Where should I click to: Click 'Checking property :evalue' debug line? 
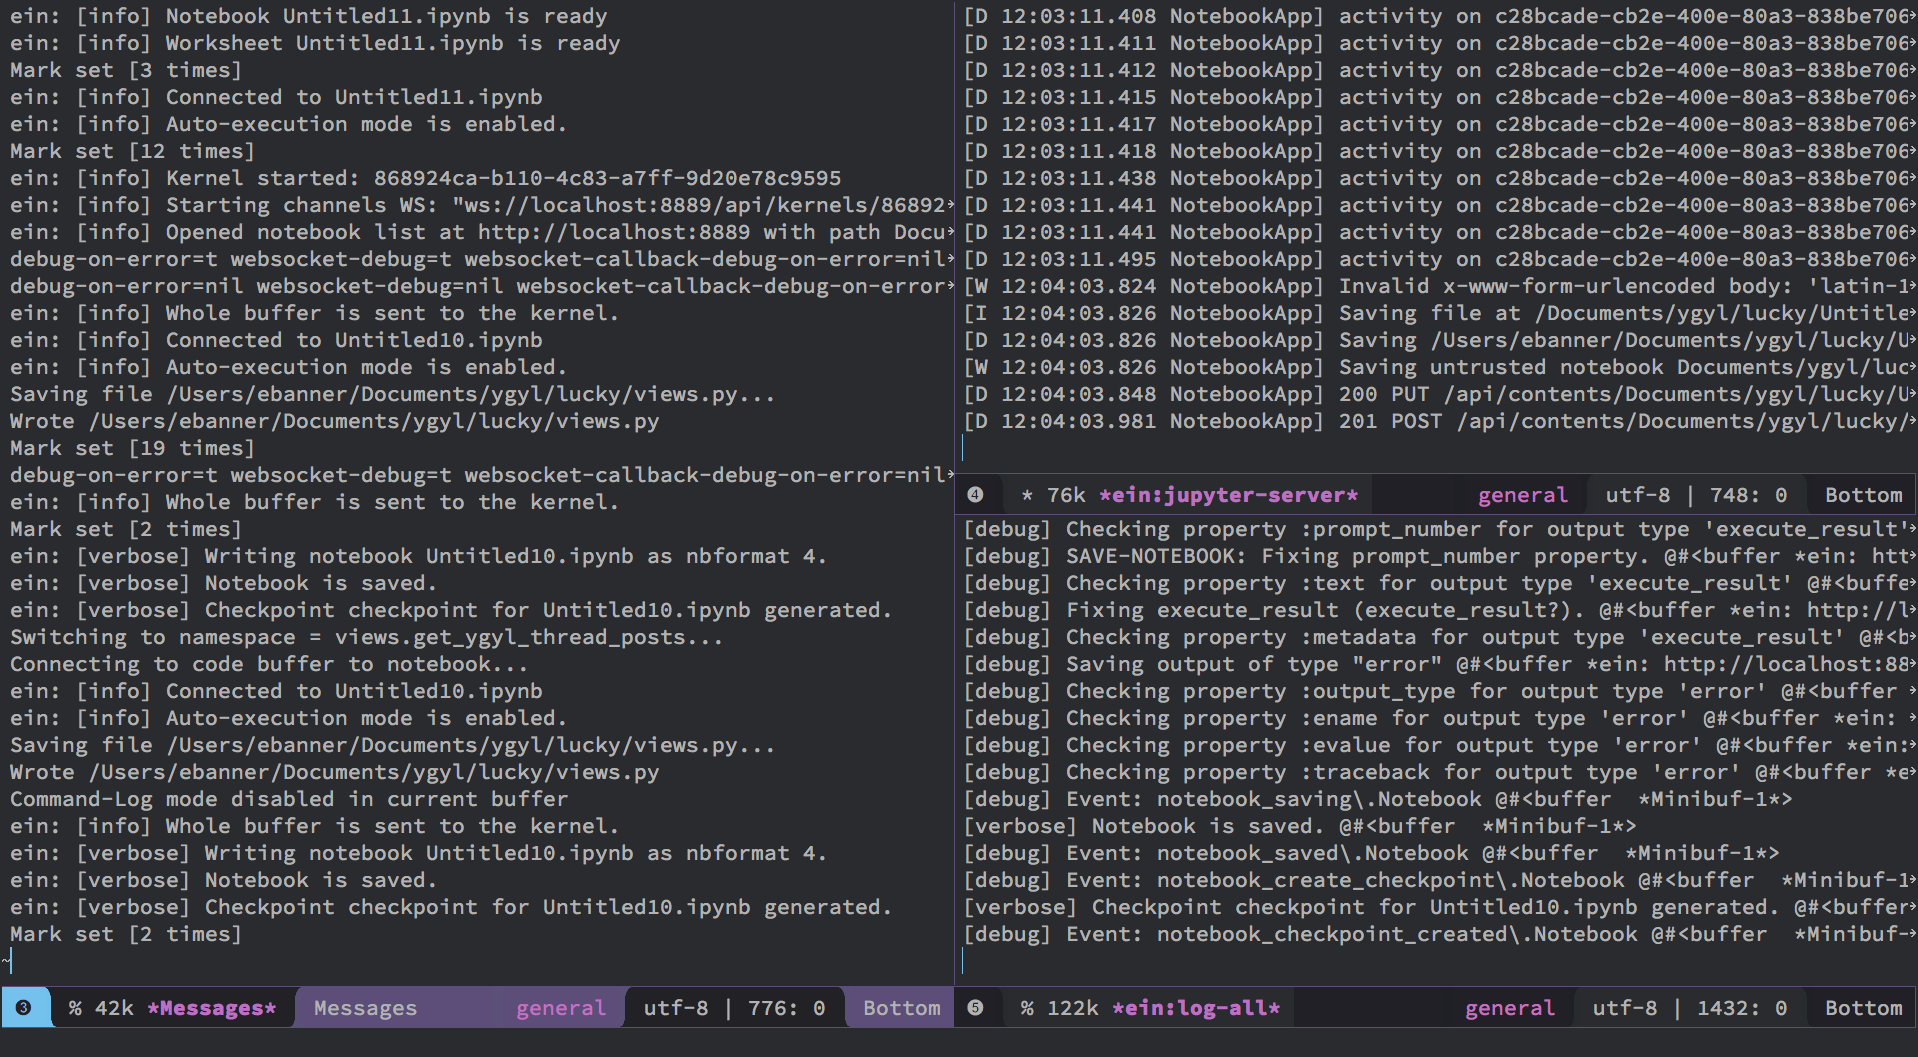(x=1440, y=745)
